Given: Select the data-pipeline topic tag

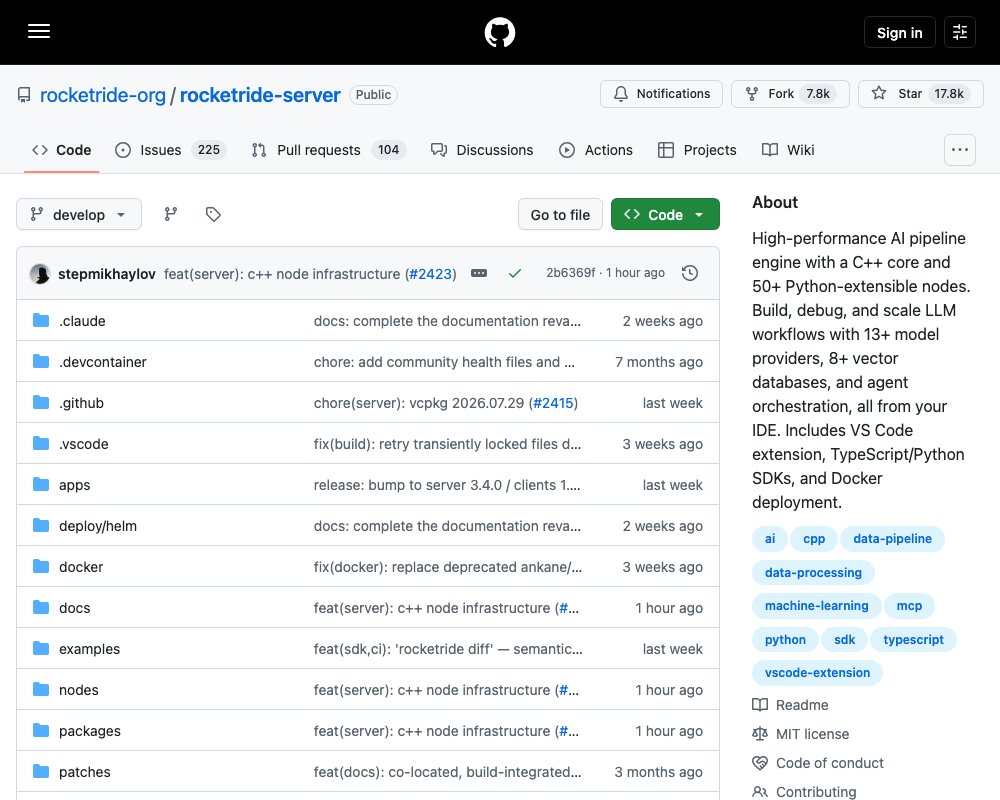Looking at the screenshot, I should pos(892,538).
